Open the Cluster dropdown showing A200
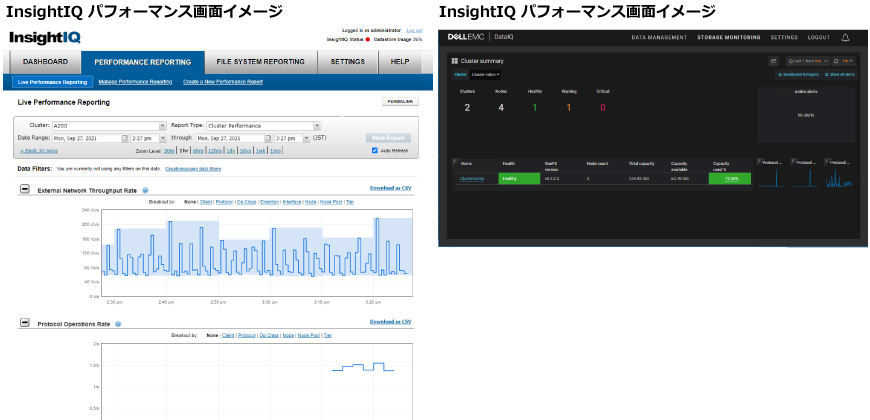 [109, 126]
